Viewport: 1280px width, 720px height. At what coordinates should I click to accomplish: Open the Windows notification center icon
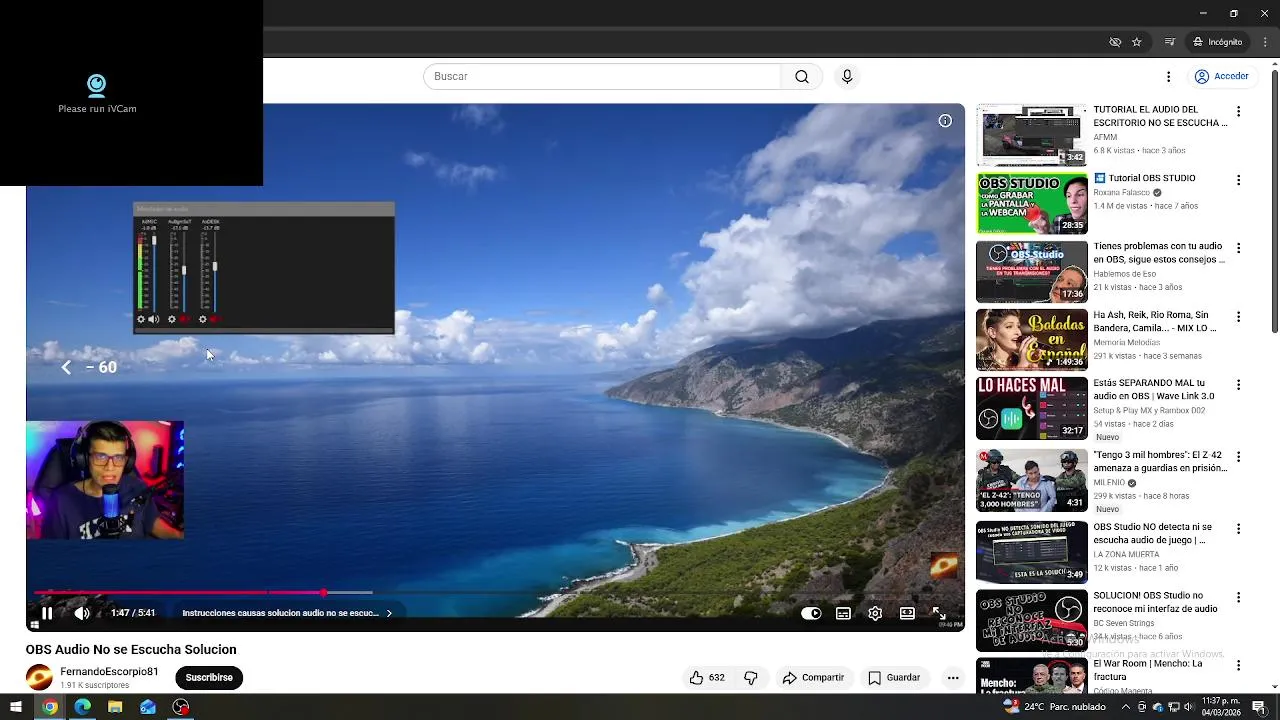pyautogui.click(x=1260, y=707)
